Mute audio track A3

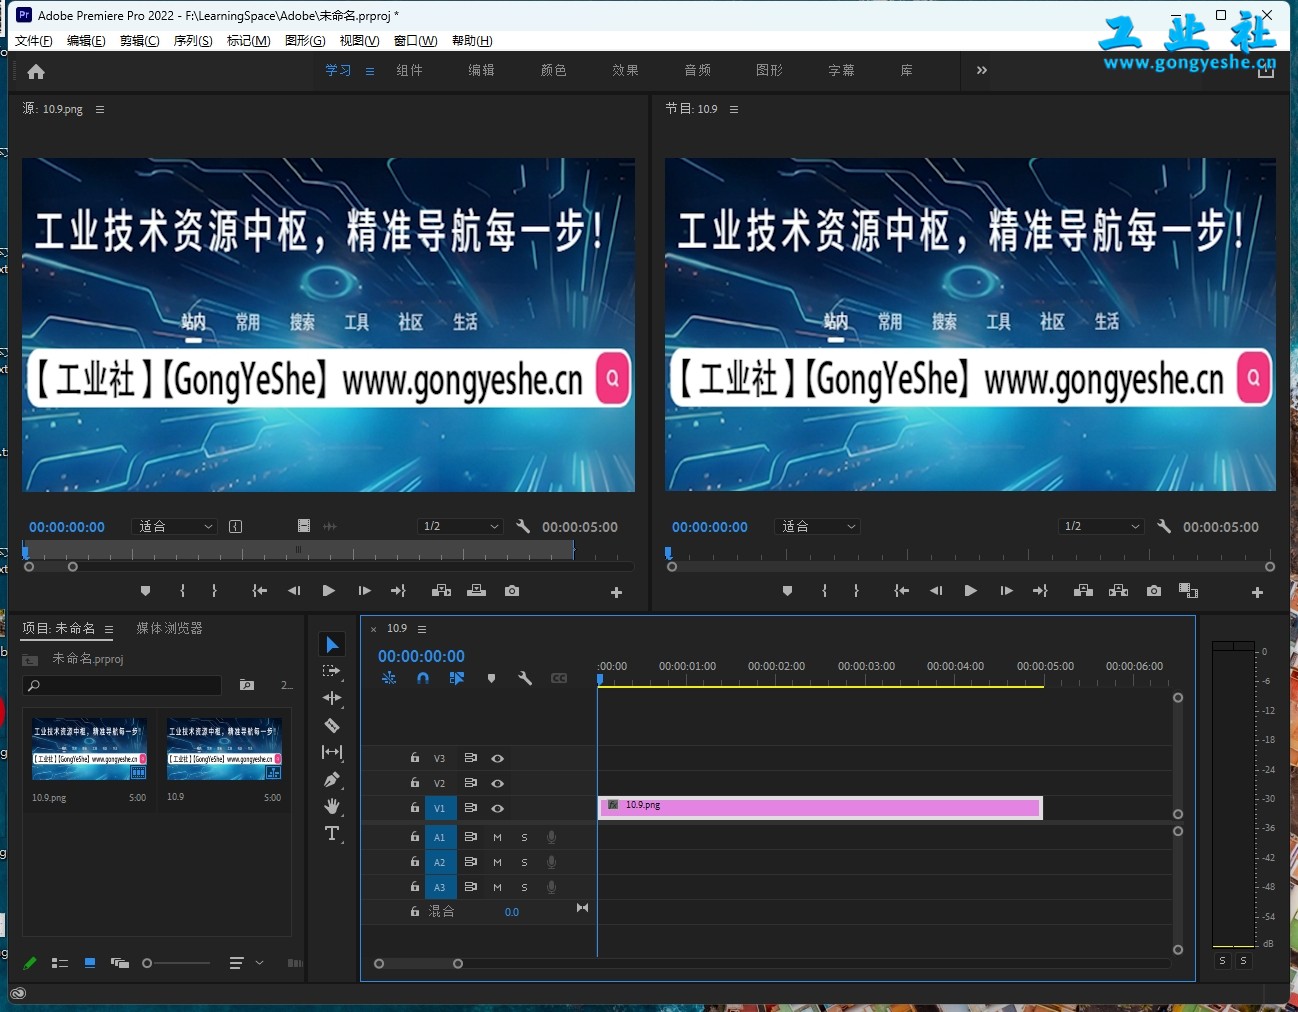(x=497, y=887)
